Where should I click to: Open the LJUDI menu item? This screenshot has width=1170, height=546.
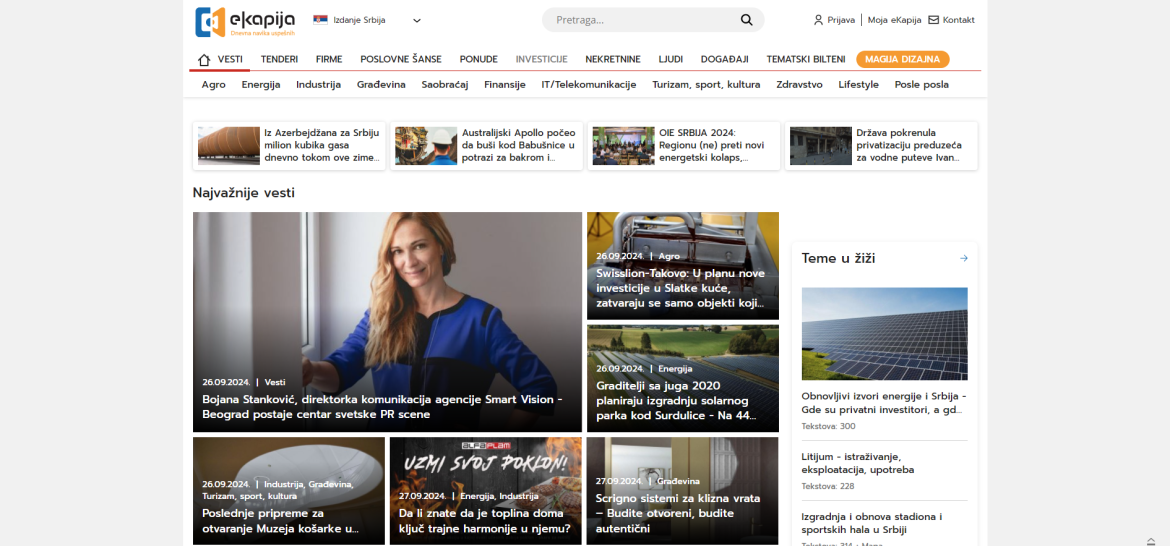[x=671, y=60]
